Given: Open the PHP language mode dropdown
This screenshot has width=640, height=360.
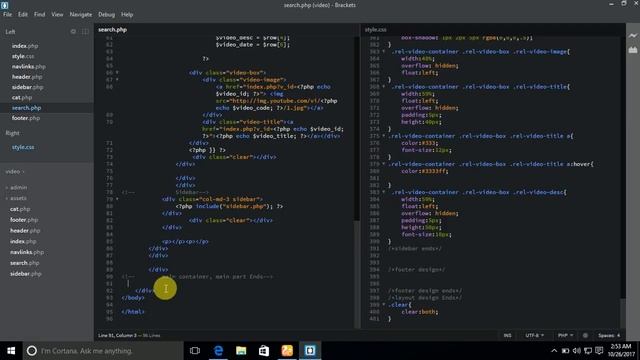Looking at the screenshot, I should [565, 336].
